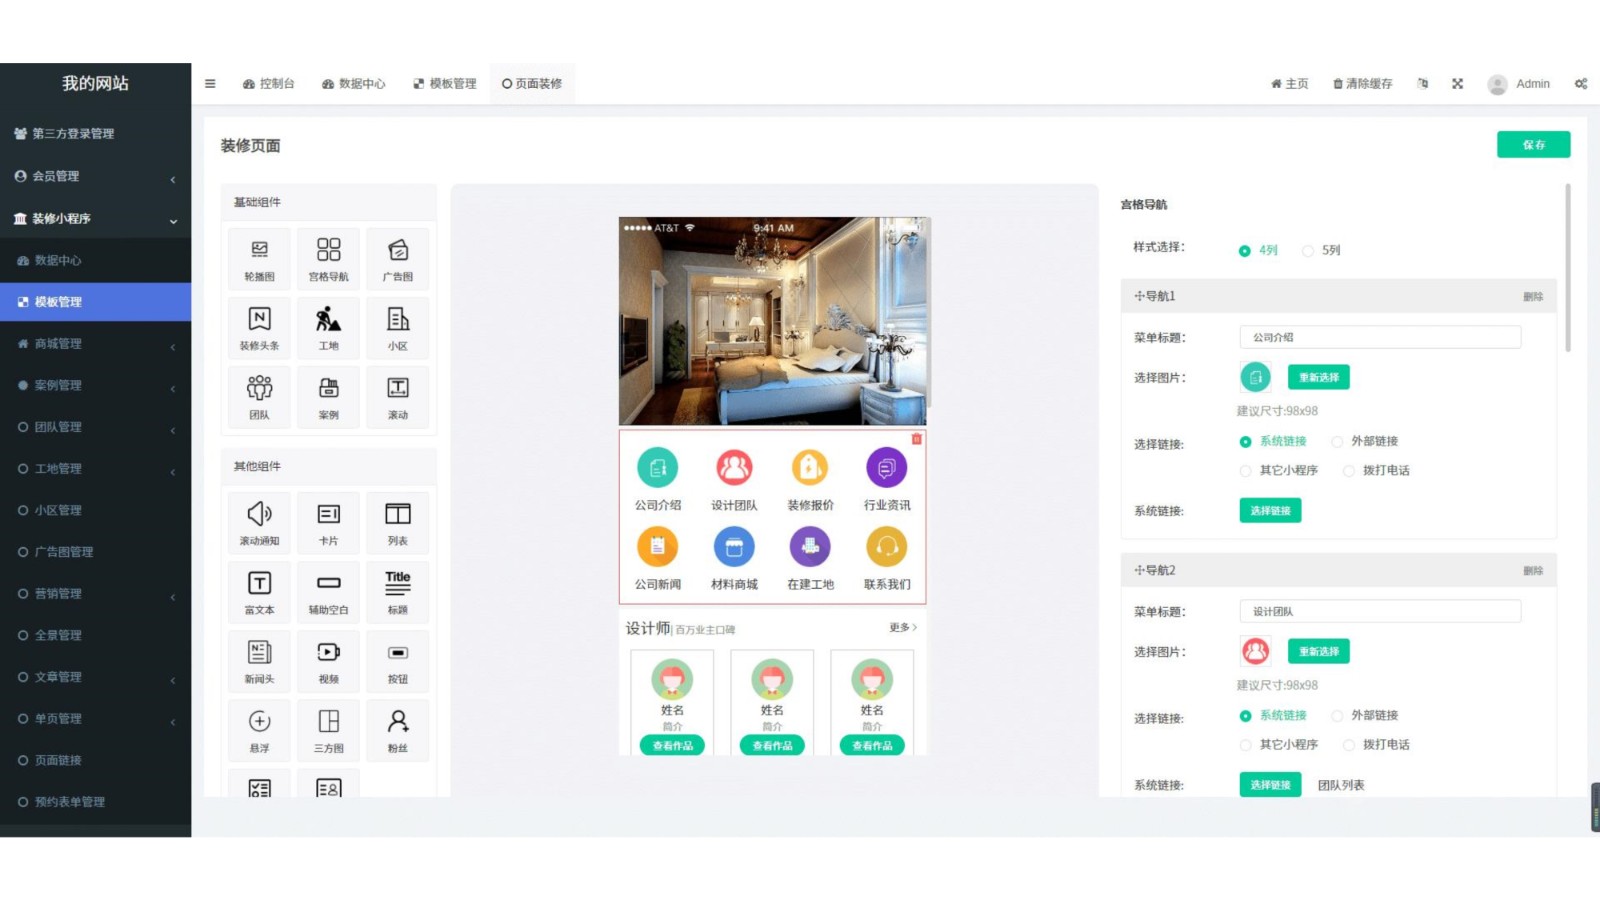Screen dimensions: 1600x900
Task: Open the settings gears icon at top right
Action: tap(1581, 84)
